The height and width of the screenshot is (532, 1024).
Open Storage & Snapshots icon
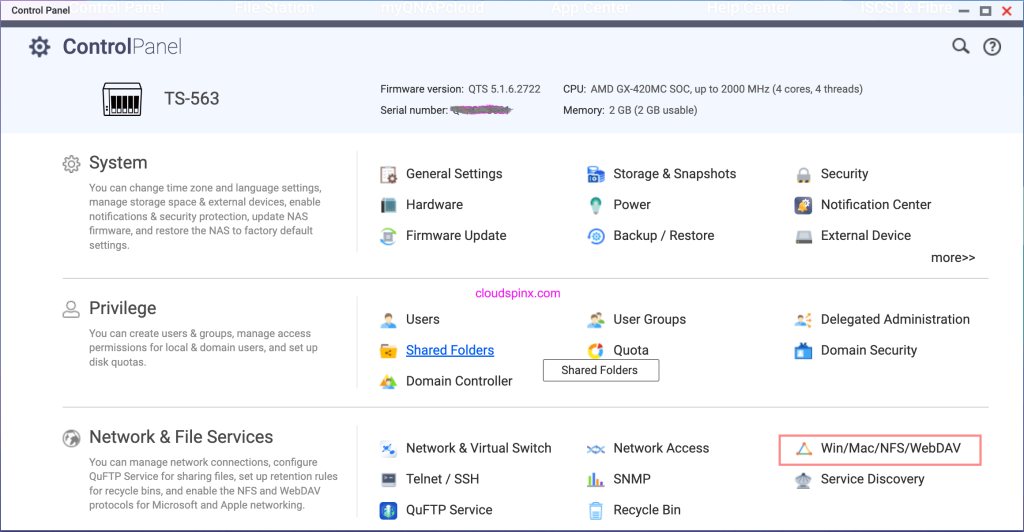(596, 174)
